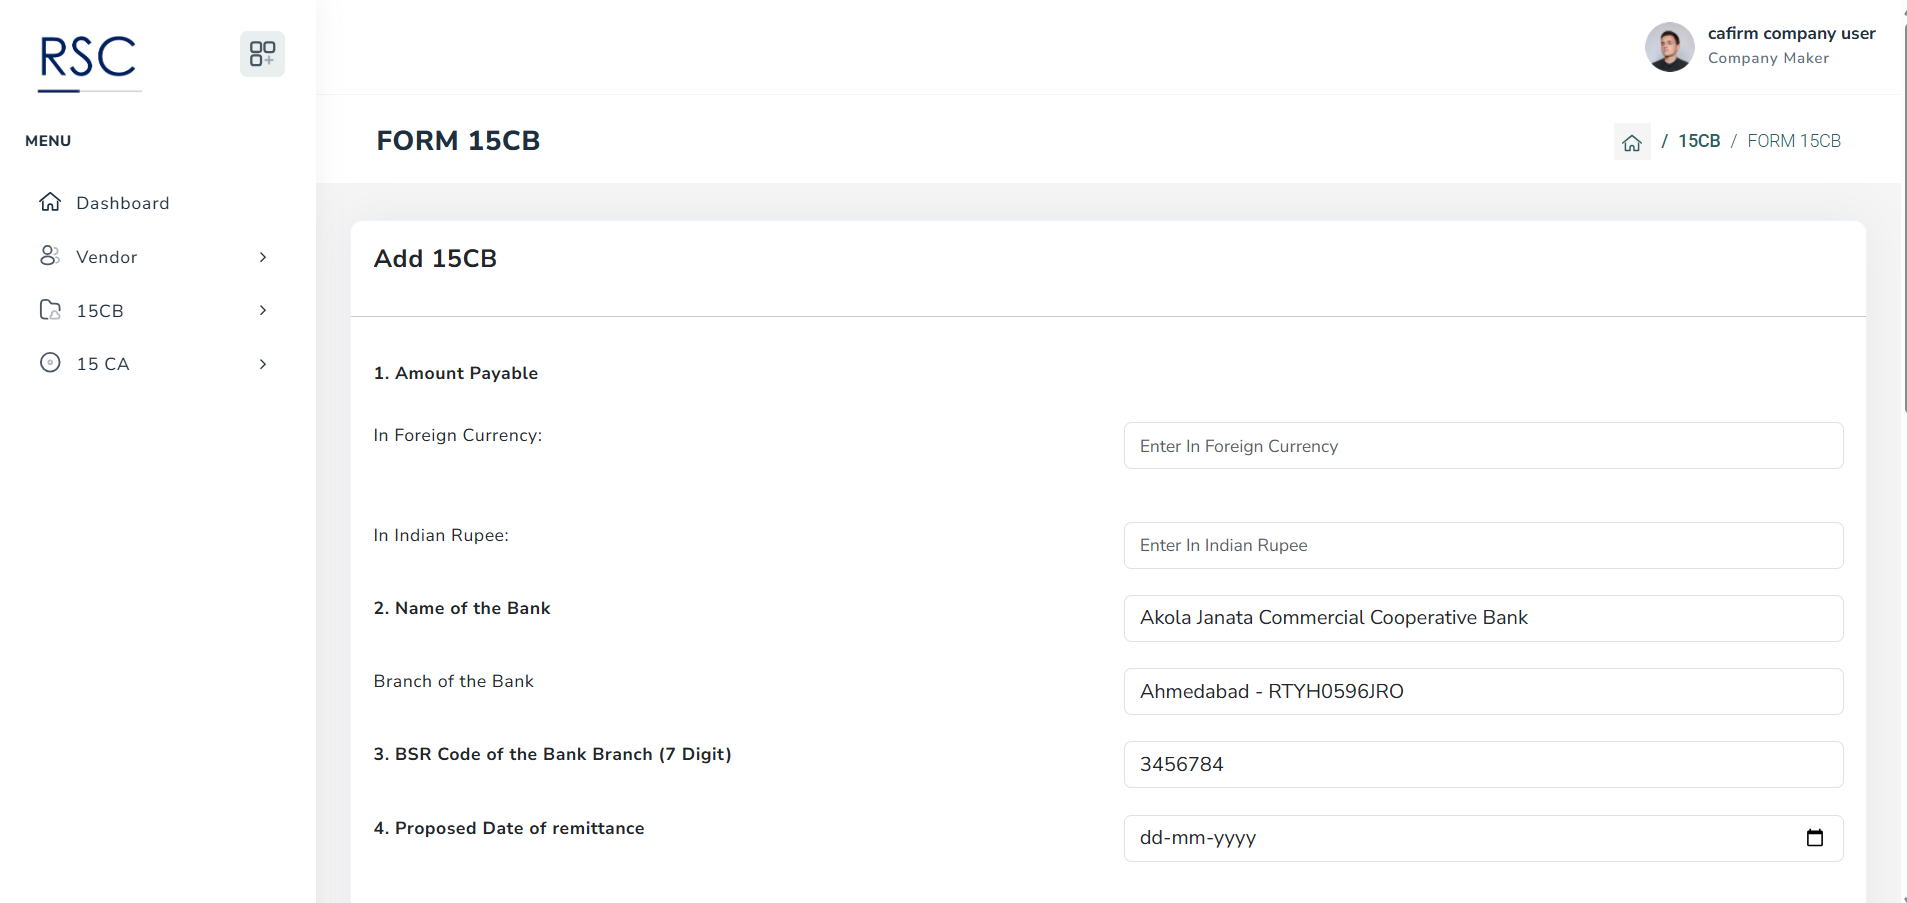
Task: Click the Dashboard home icon
Action: click(x=50, y=202)
